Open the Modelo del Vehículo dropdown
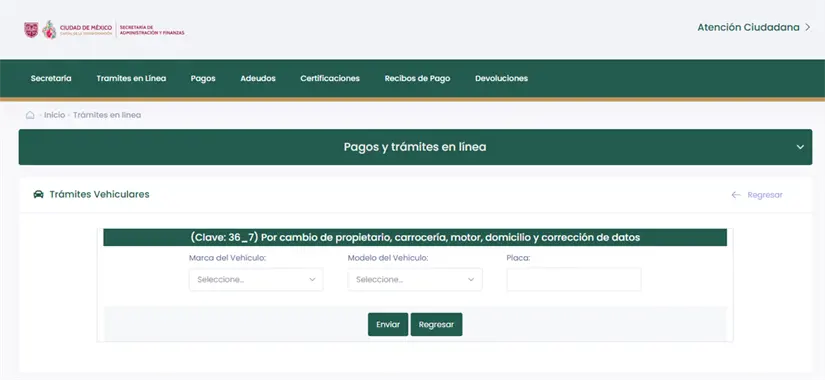Screen dimensions: 825x380 tap(415, 279)
